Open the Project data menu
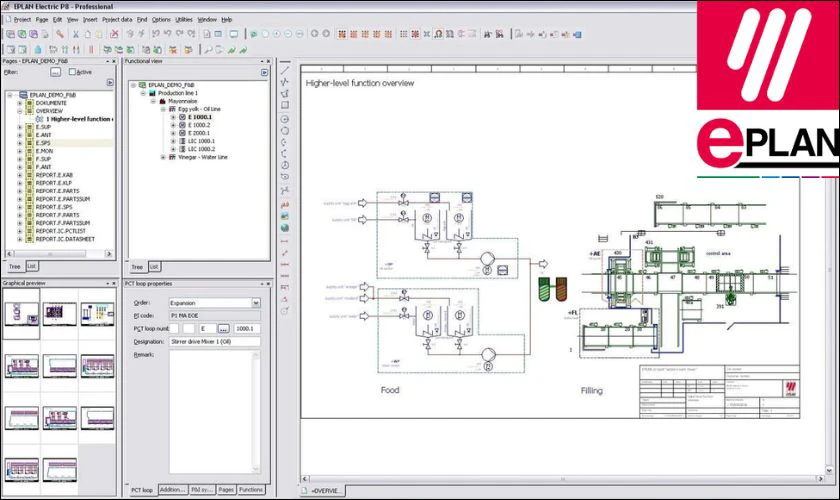The width and height of the screenshot is (840, 500). point(117,19)
